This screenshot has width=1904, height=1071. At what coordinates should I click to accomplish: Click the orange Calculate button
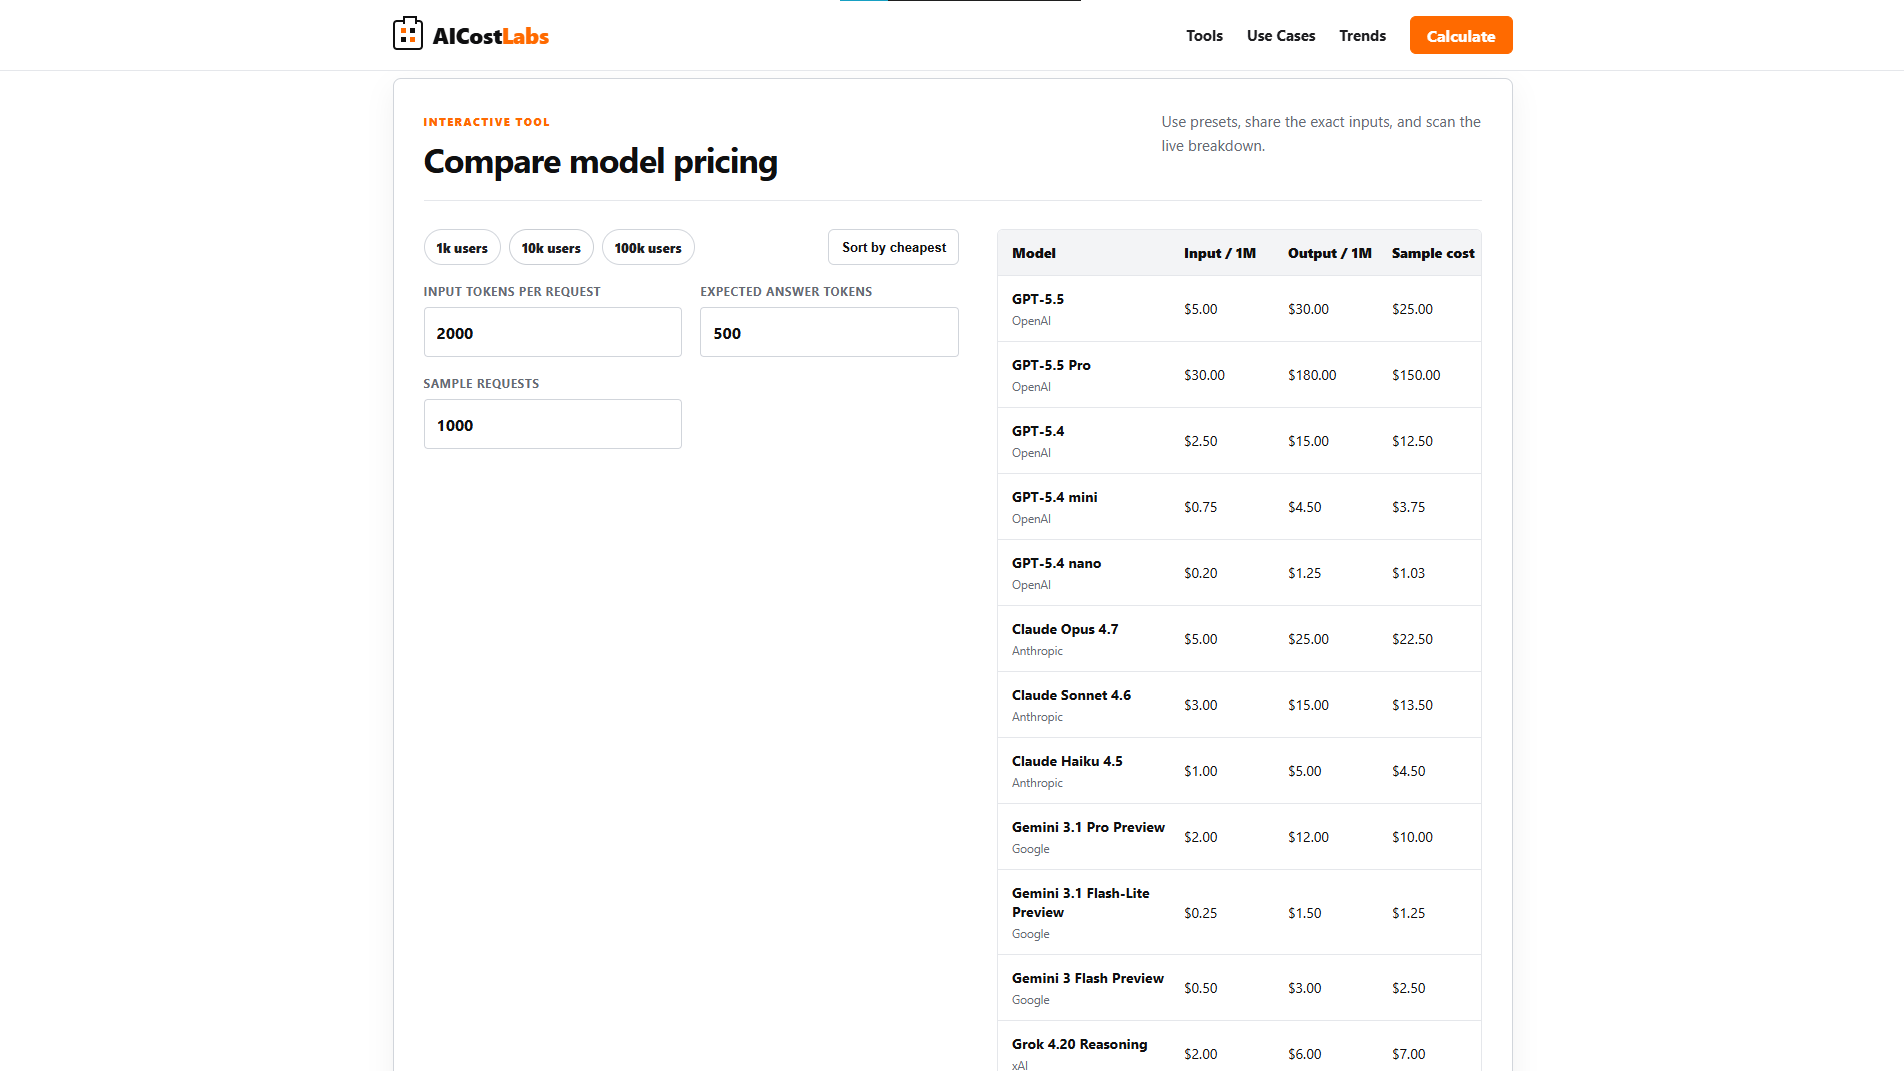click(x=1461, y=35)
